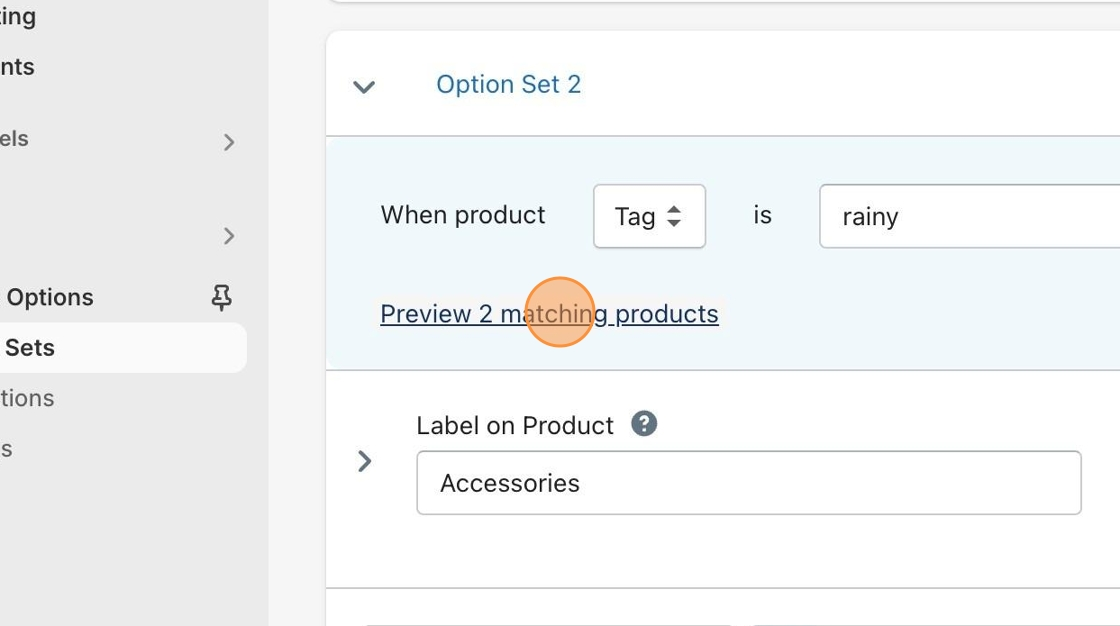Open the Options app heading in sidebar
This screenshot has width=1120, height=626.
pyautogui.click(x=50, y=297)
